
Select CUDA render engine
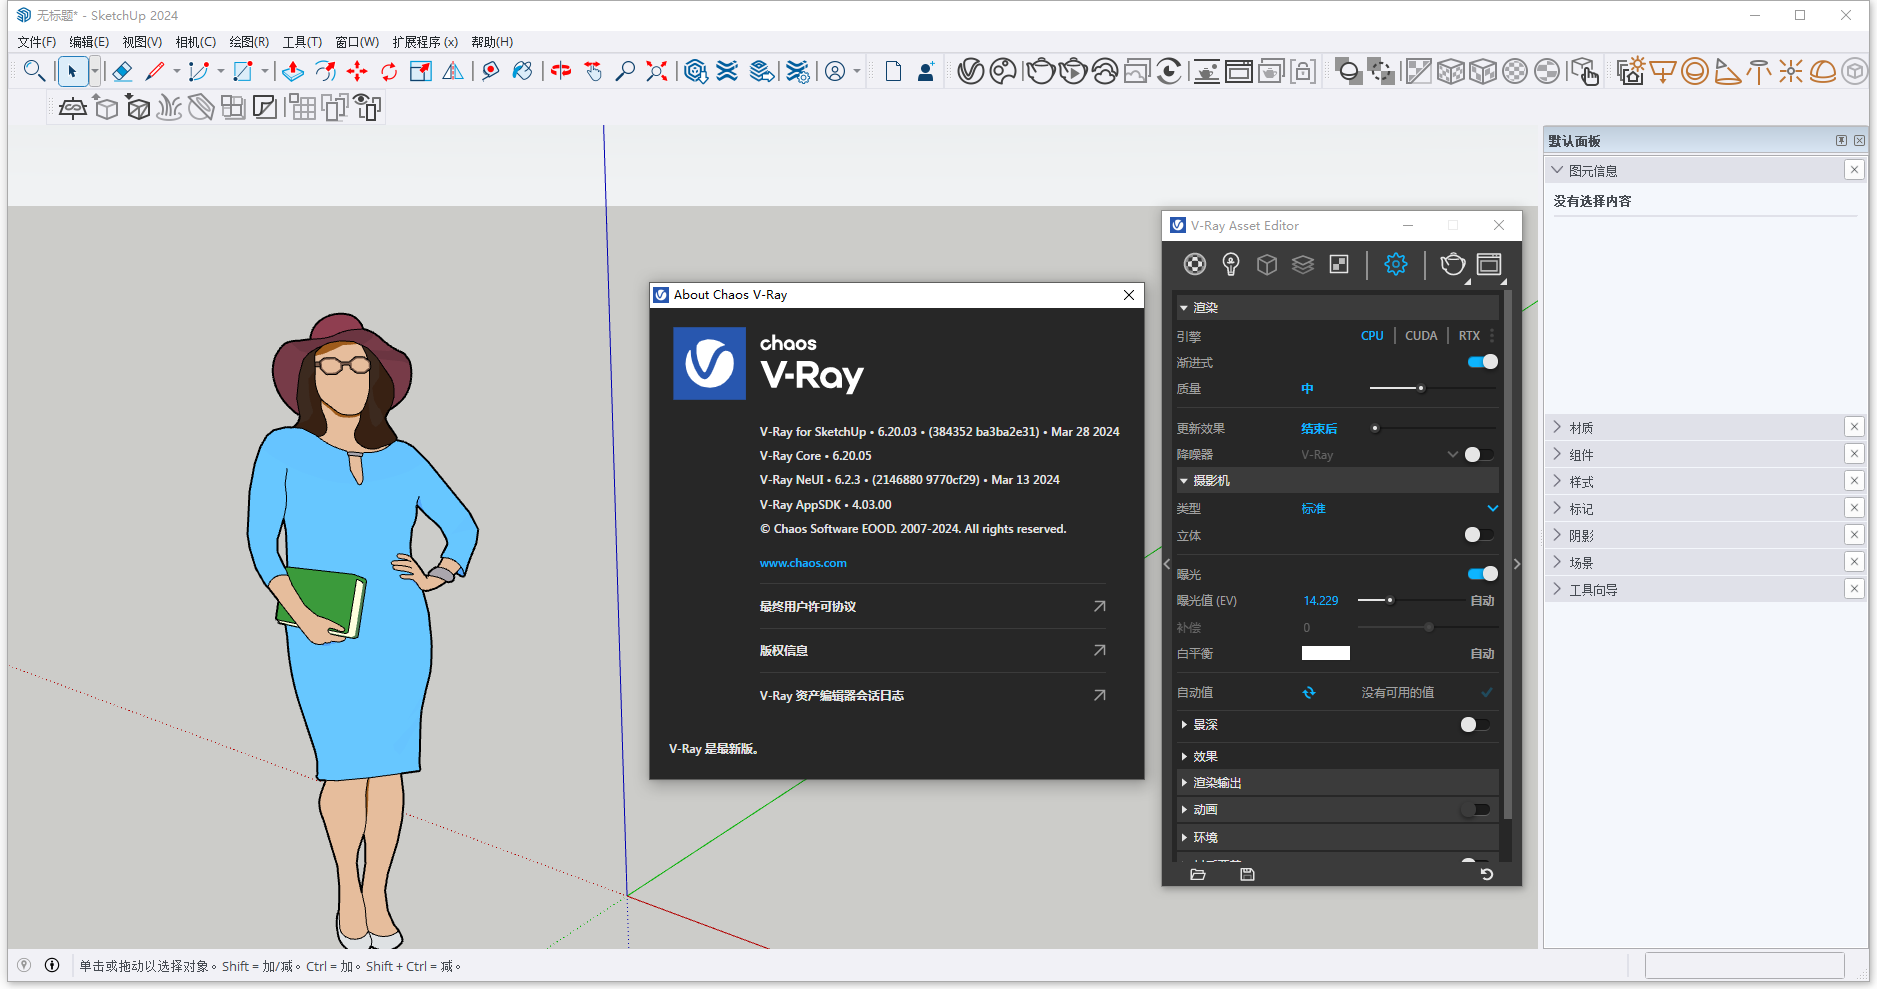click(1421, 336)
